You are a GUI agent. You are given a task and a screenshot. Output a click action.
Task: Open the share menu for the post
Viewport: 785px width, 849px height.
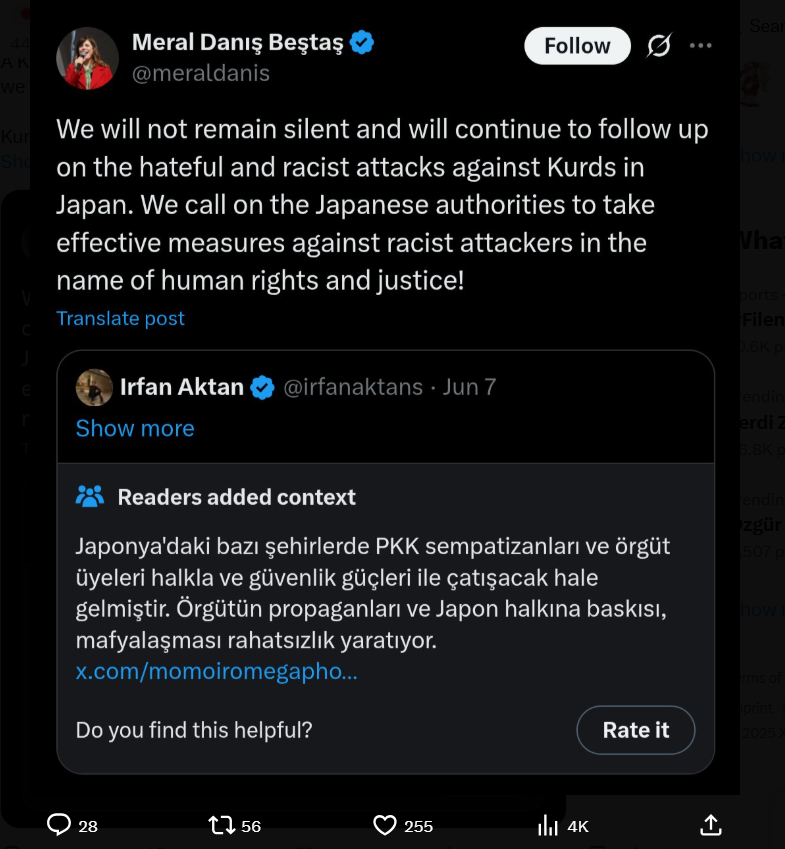[x=710, y=825]
